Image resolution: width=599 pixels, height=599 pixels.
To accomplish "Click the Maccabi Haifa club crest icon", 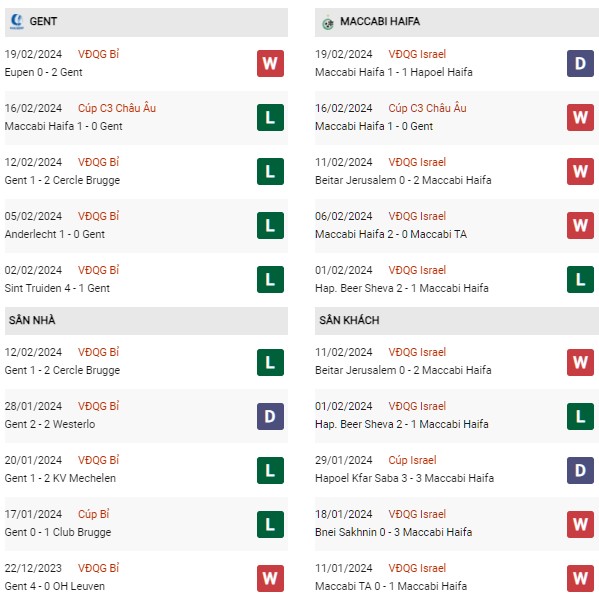I will (327, 23).
